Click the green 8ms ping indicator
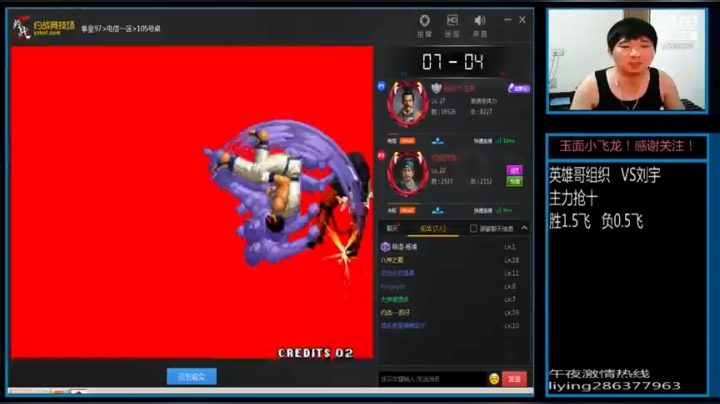Viewport: 720px width, 404px height. click(504, 211)
